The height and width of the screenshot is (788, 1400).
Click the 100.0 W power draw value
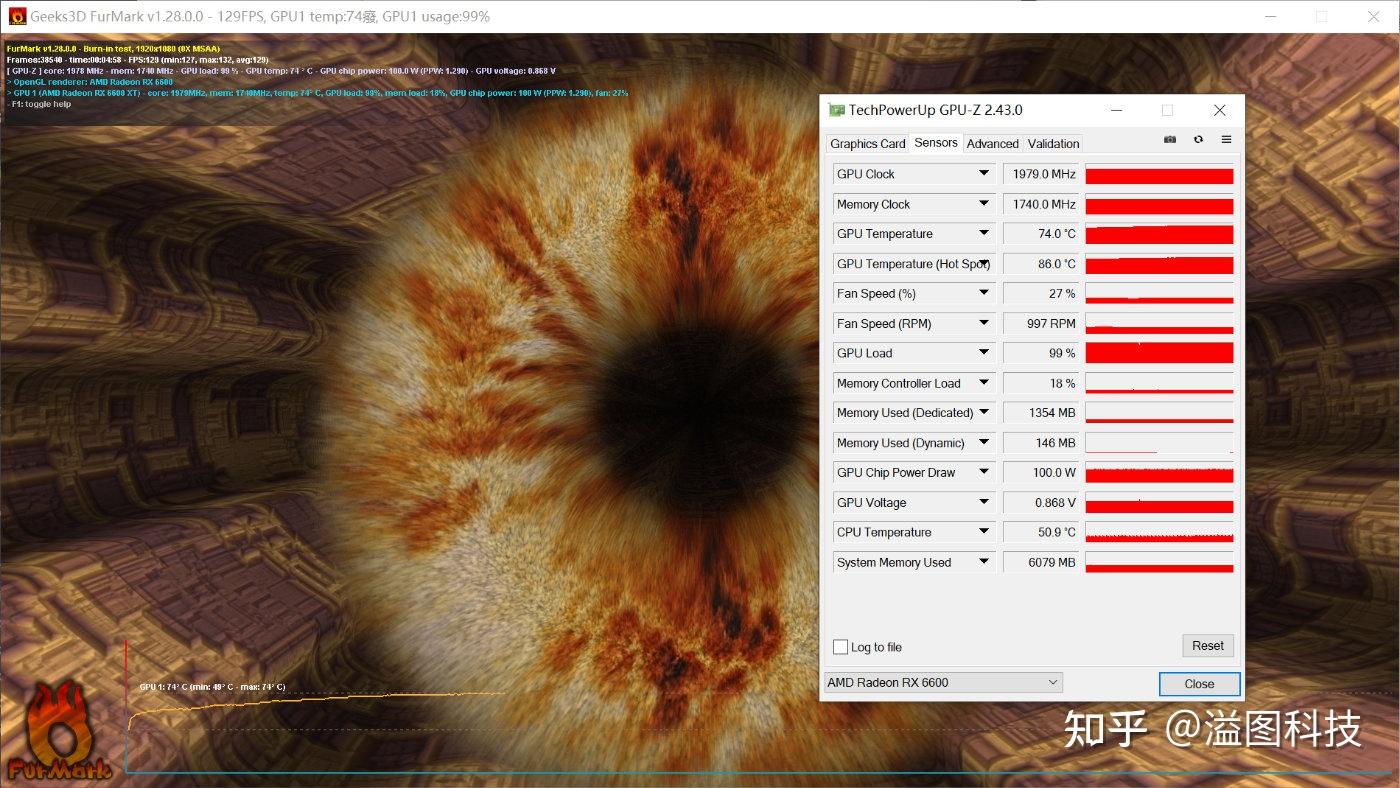1041,473
